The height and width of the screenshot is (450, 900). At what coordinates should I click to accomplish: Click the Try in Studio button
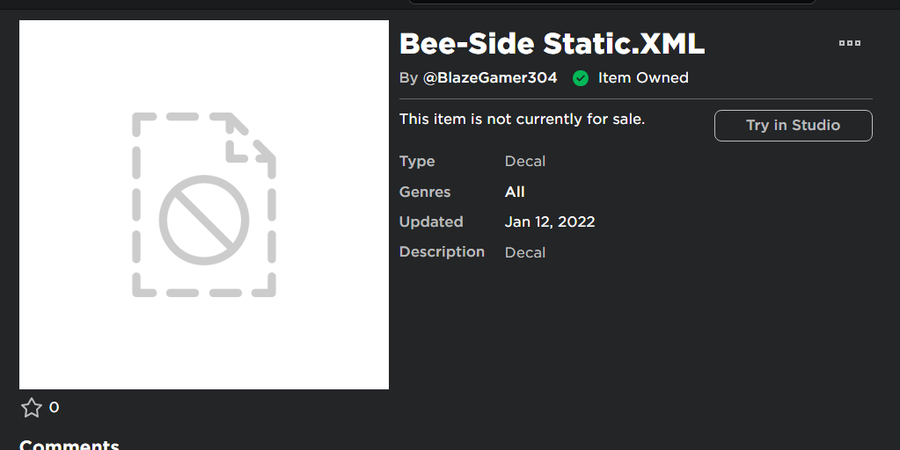pos(793,125)
